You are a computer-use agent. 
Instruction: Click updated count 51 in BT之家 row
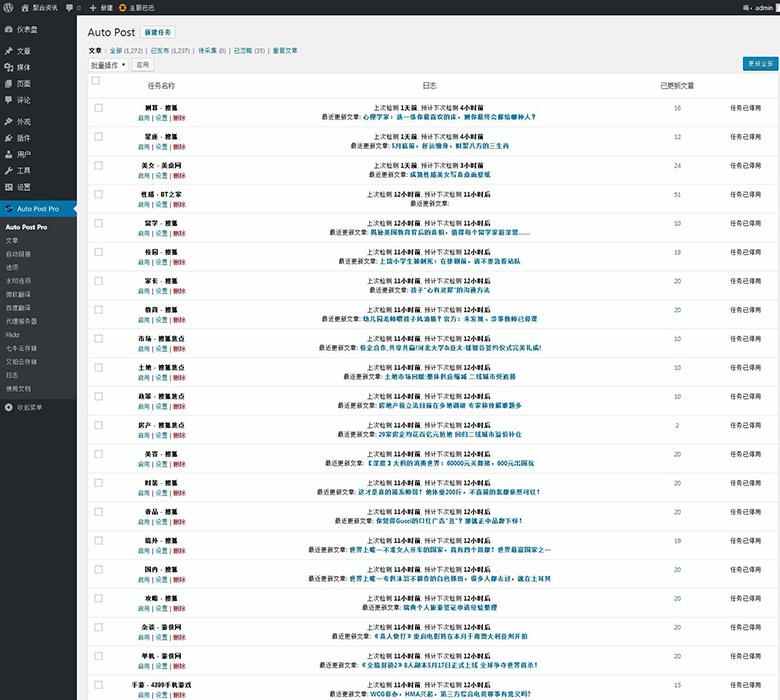coord(677,195)
